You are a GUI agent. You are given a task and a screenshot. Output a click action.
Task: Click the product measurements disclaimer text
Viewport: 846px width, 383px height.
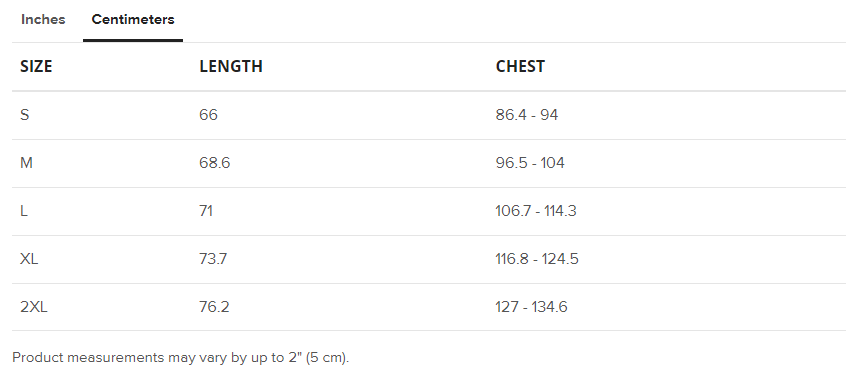pyautogui.click(x=181, y=358)
